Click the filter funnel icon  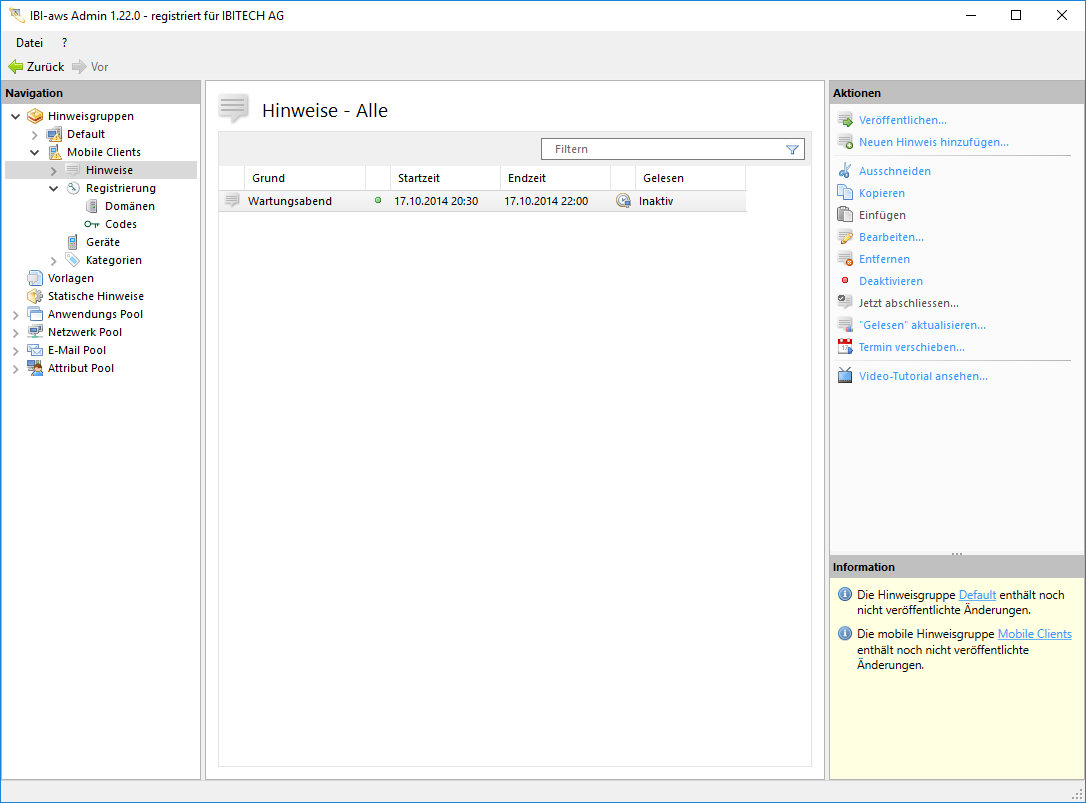(x=792, y=149)
